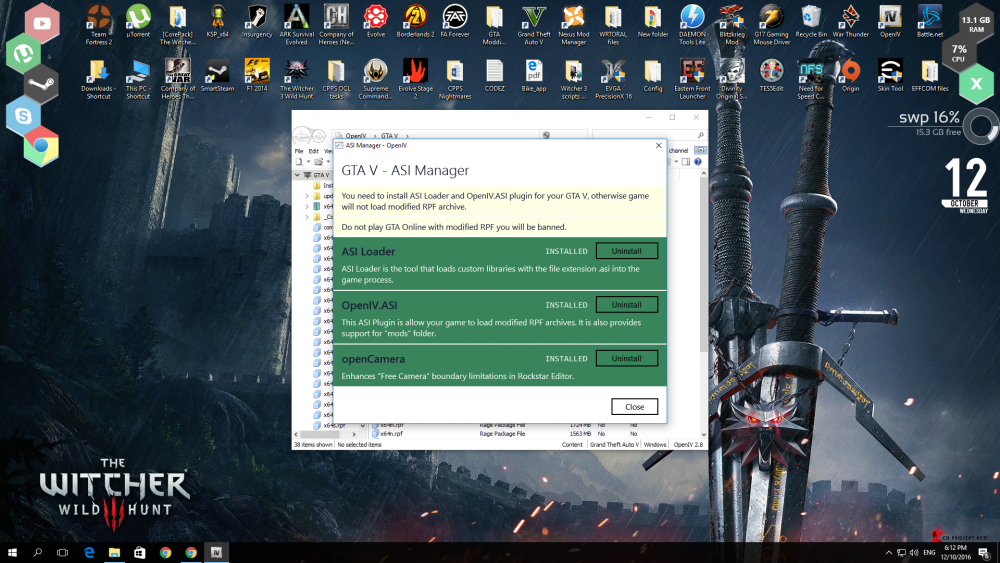Click the GTA V breadcrumb in address bar
1000x563 pixels.
pos(389,136)
